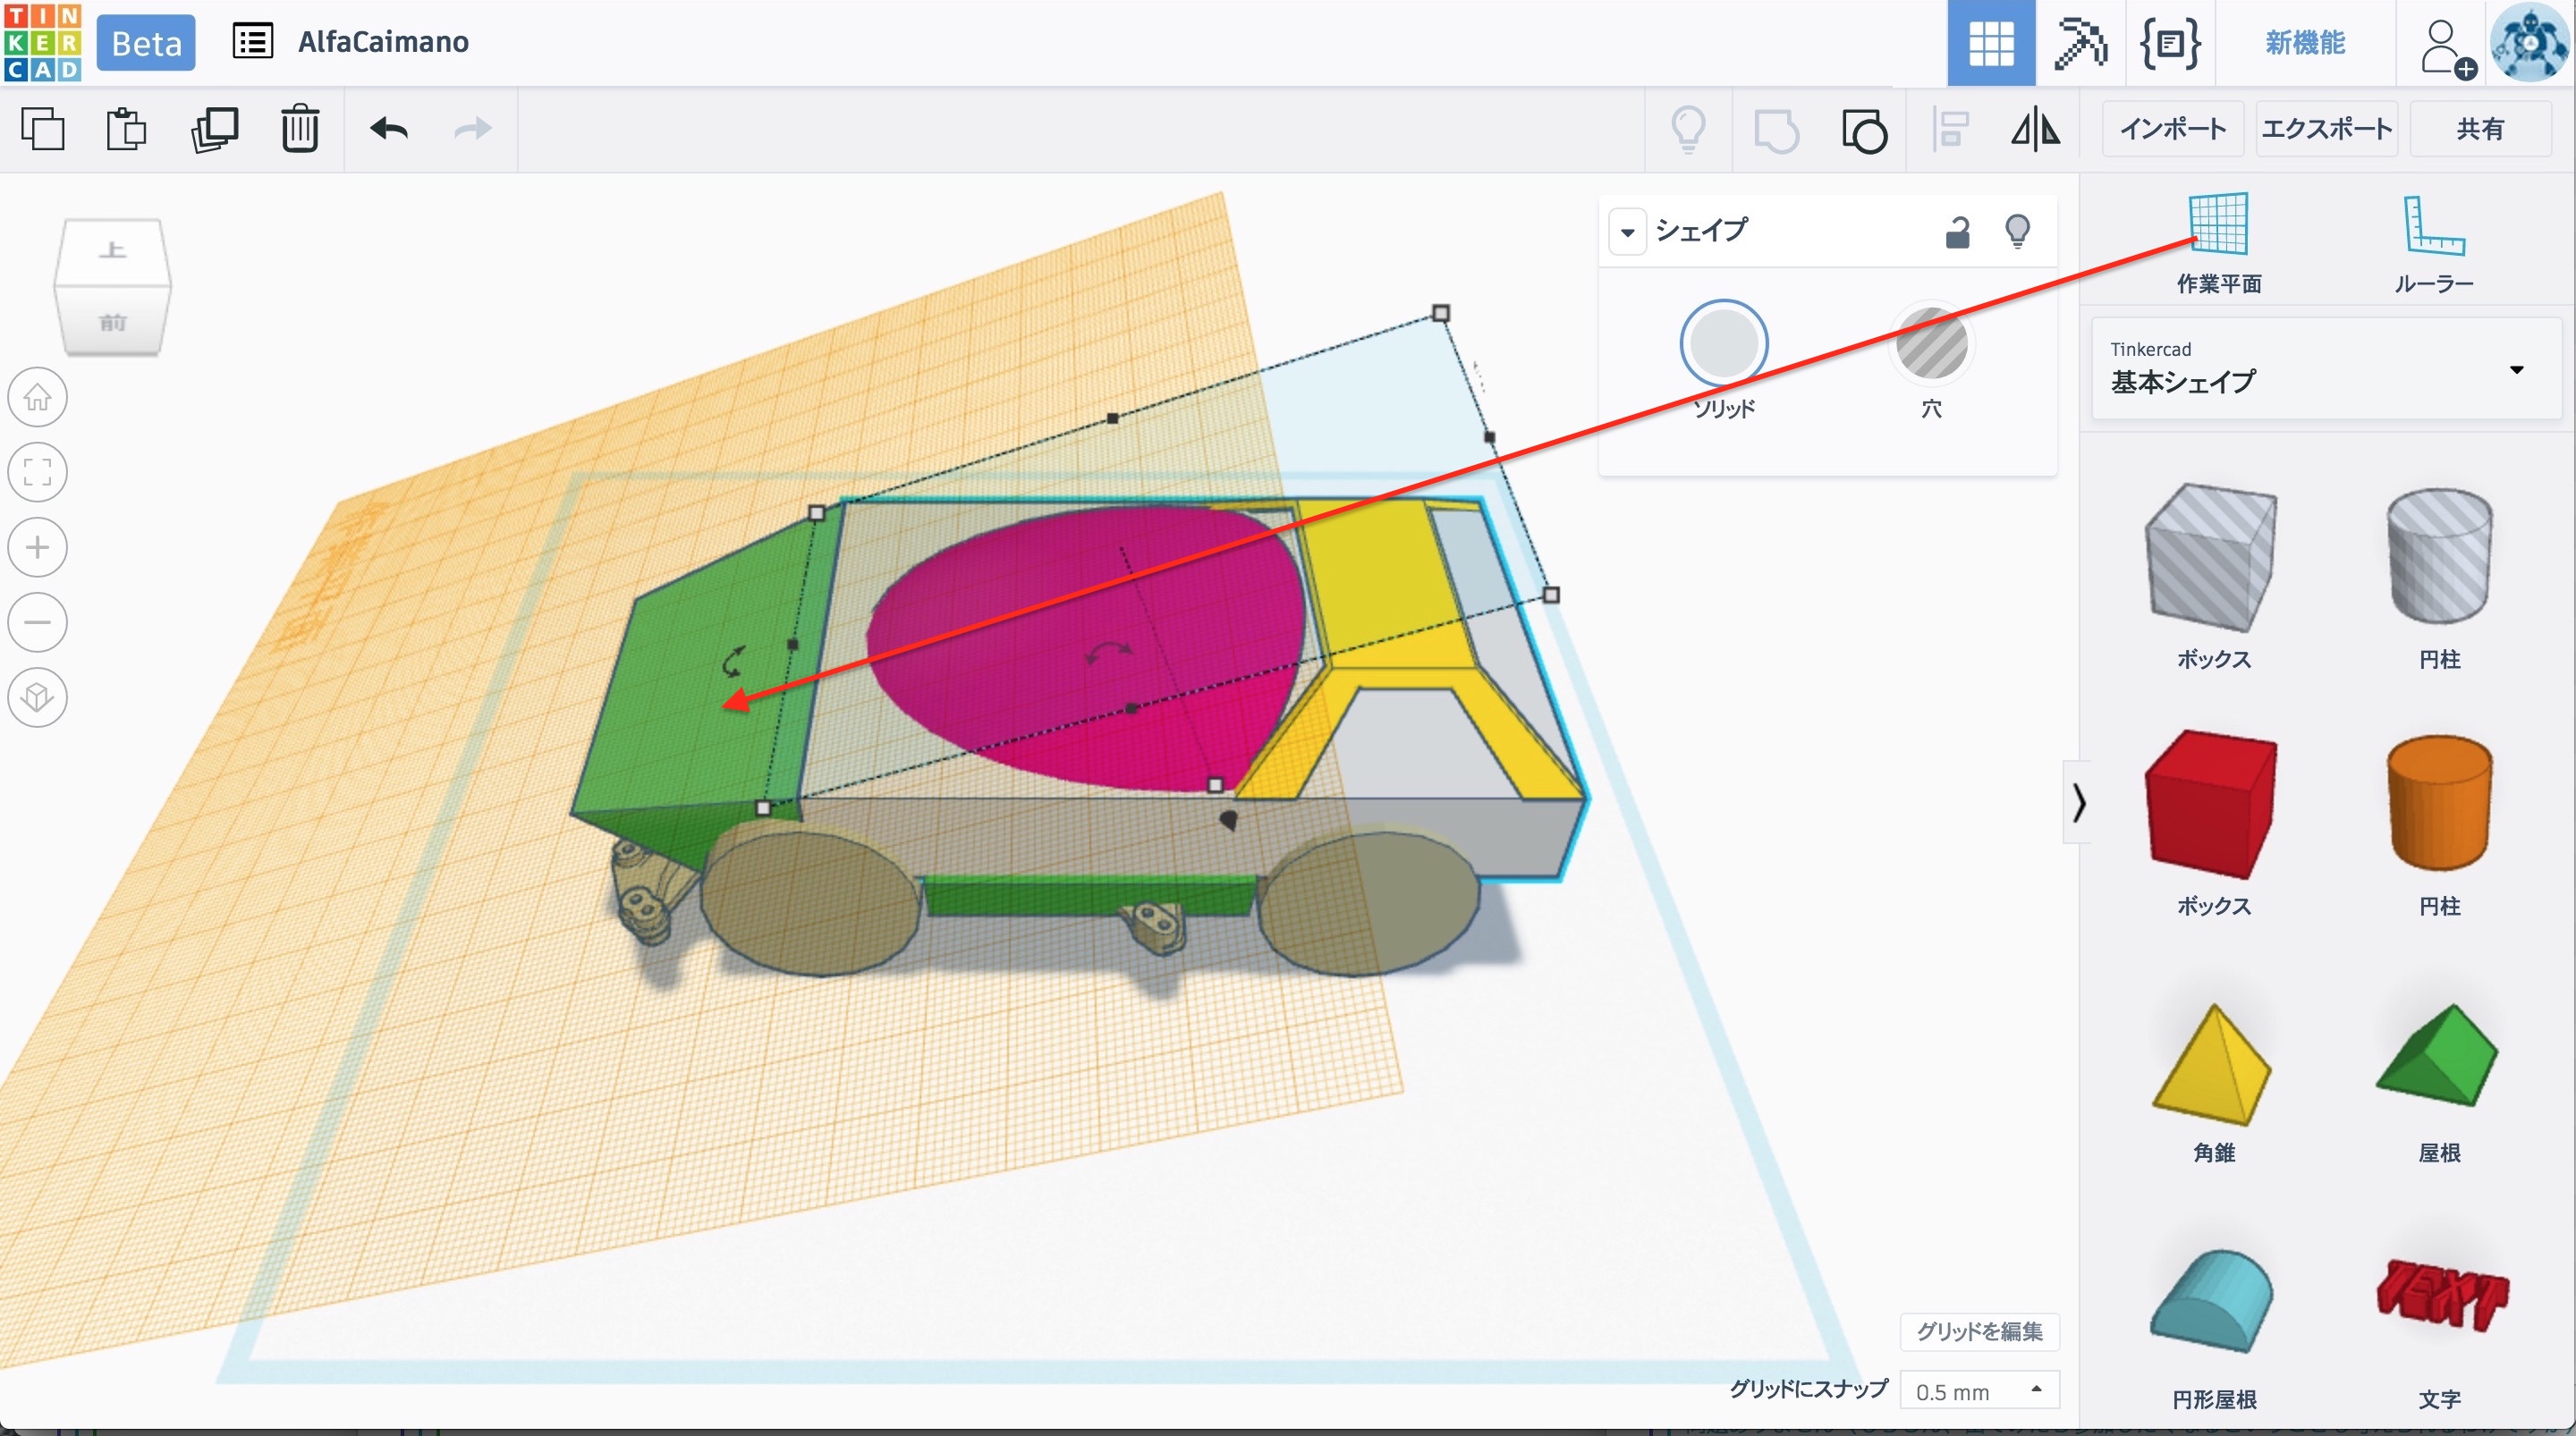Select the ソリッド solid color swatch
Screen dimensions: 2576x1436
coord(1723,344)
